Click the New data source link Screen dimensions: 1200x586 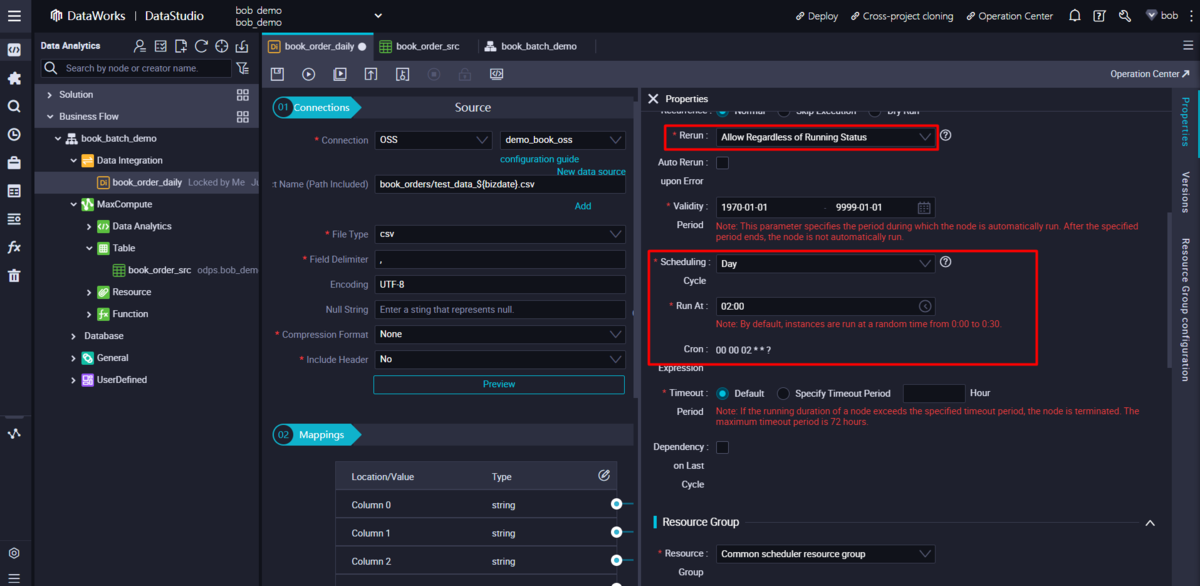[591, 172]
